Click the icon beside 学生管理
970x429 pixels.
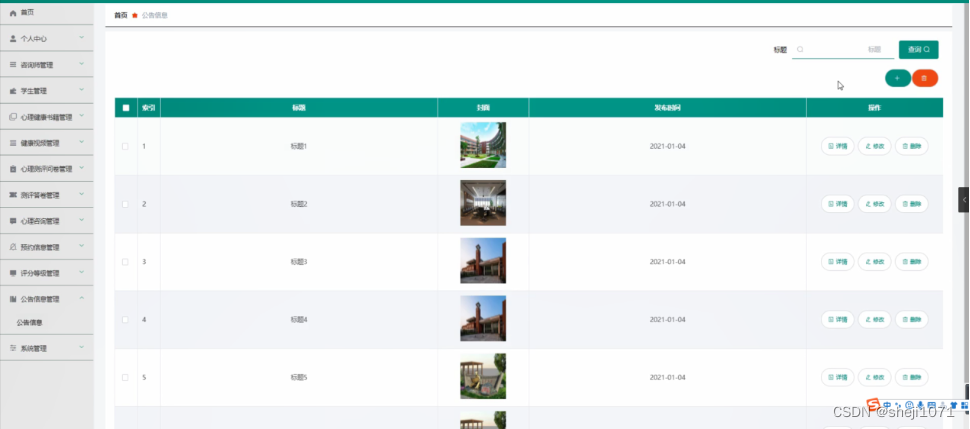[x=13, y=91]
